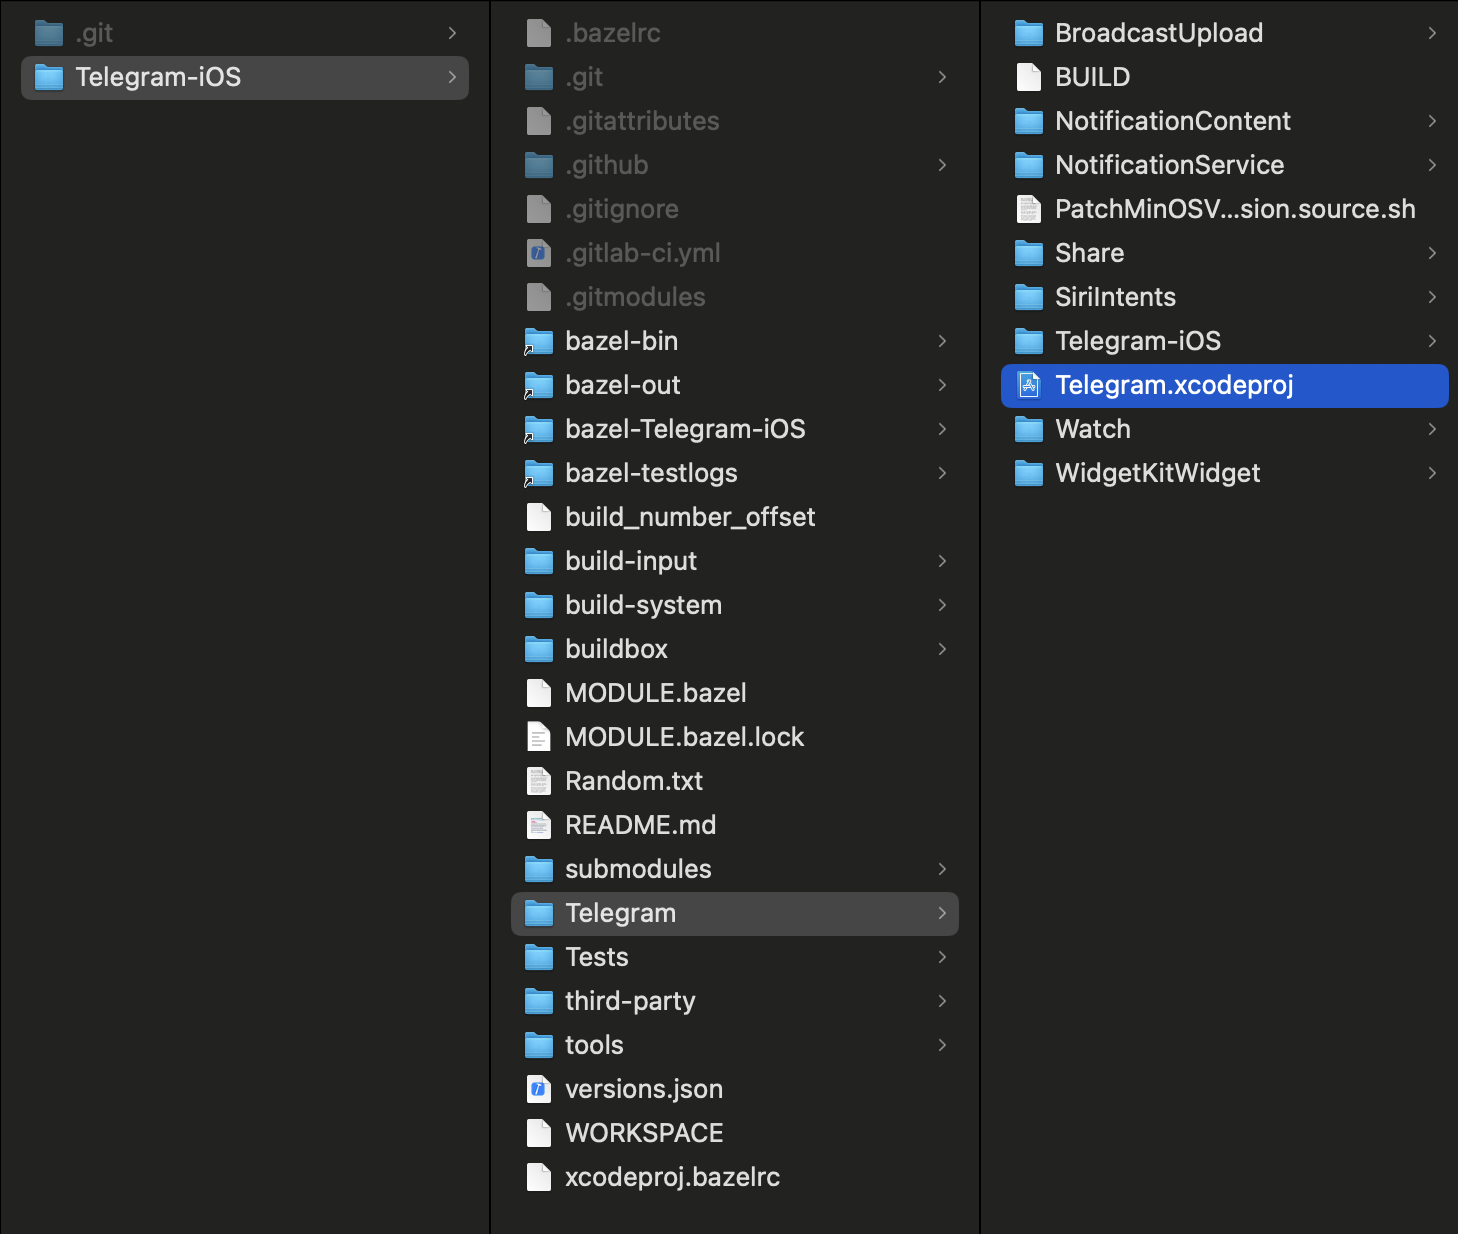Expand the Share folder chevron

pos(1432,253)
